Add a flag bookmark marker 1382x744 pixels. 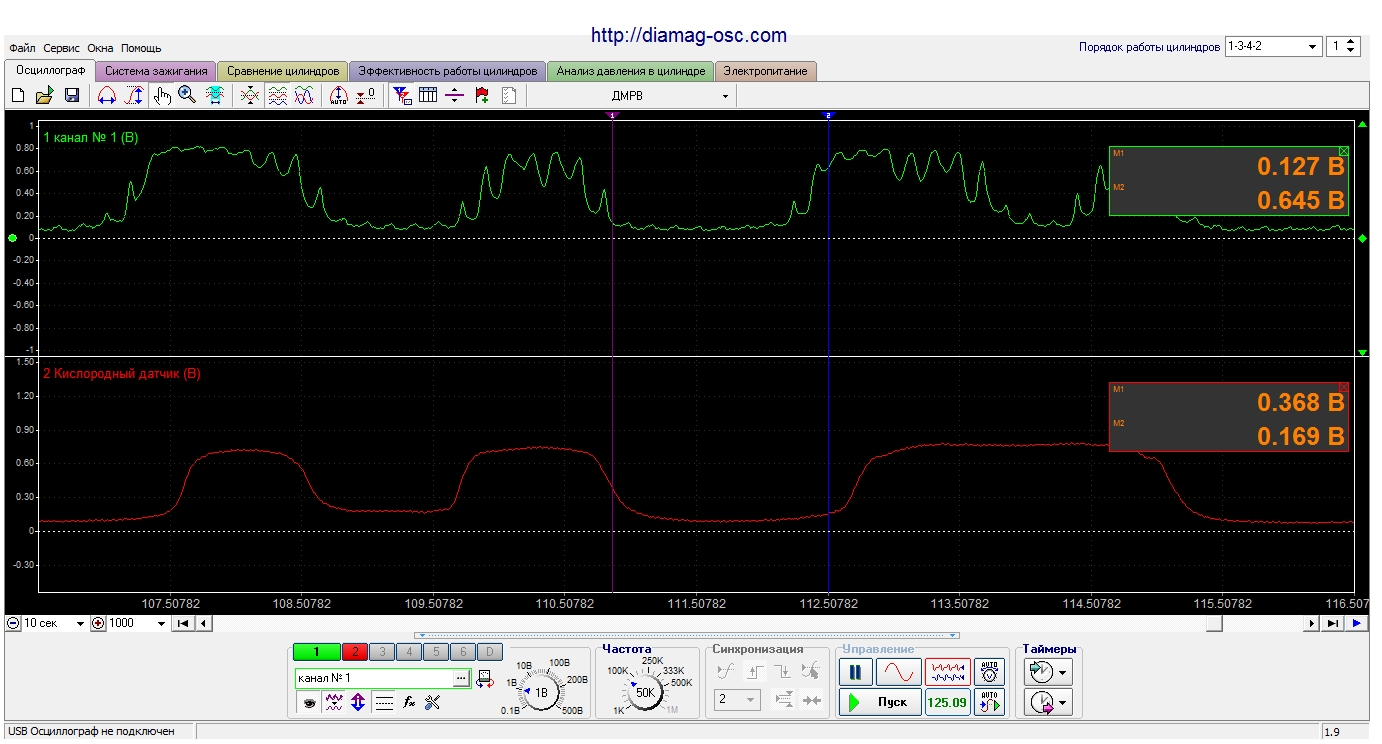[x=482, y=95]
